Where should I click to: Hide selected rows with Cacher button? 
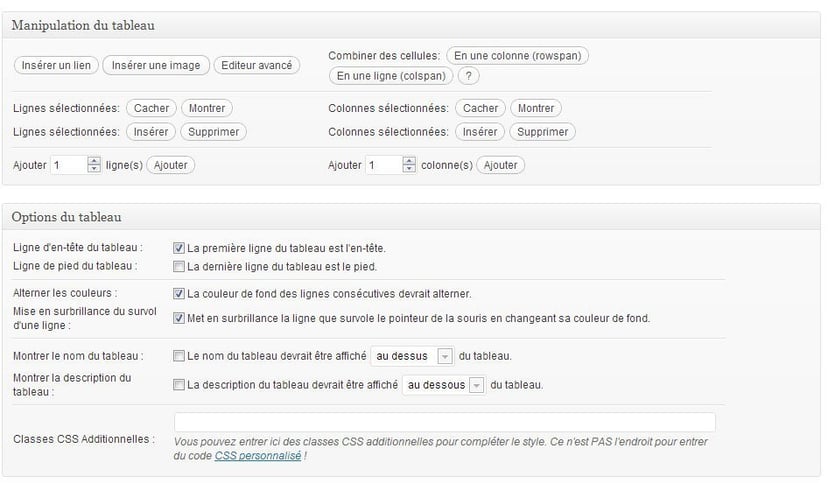tap(151, 108)
